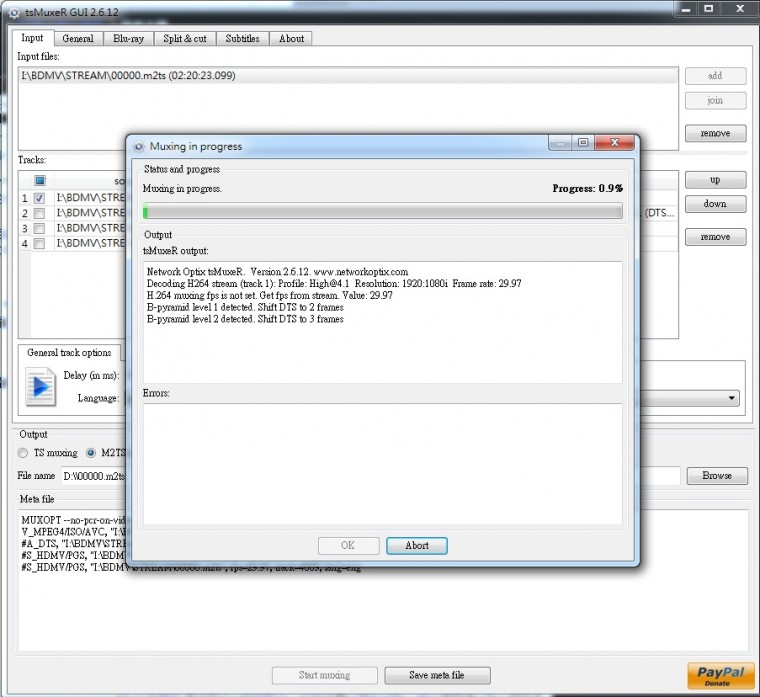Tick the track 4 checkbox
The height and width of the screenshot is (697, 760).
[39, 243]
